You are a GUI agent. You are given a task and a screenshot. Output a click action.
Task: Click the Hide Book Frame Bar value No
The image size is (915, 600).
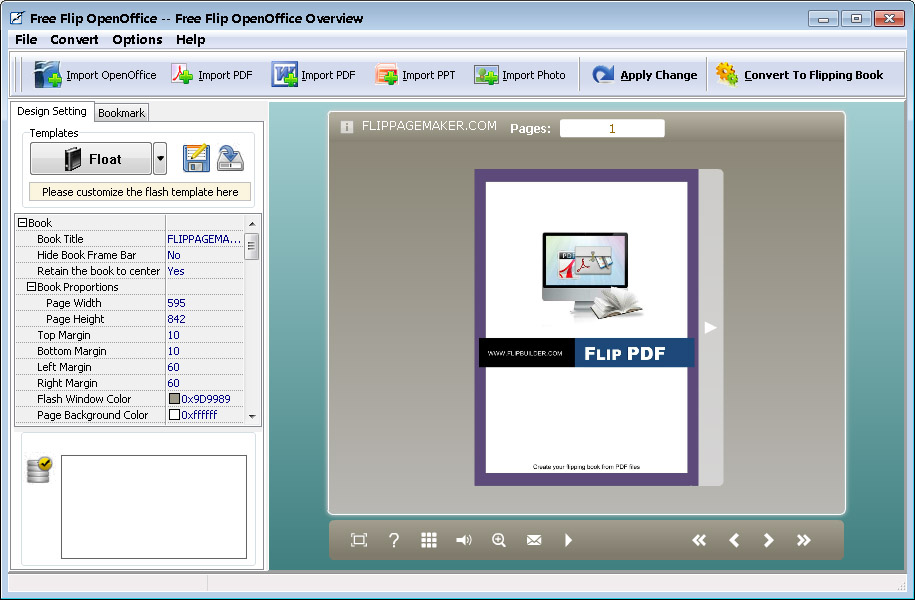[174, 255]
